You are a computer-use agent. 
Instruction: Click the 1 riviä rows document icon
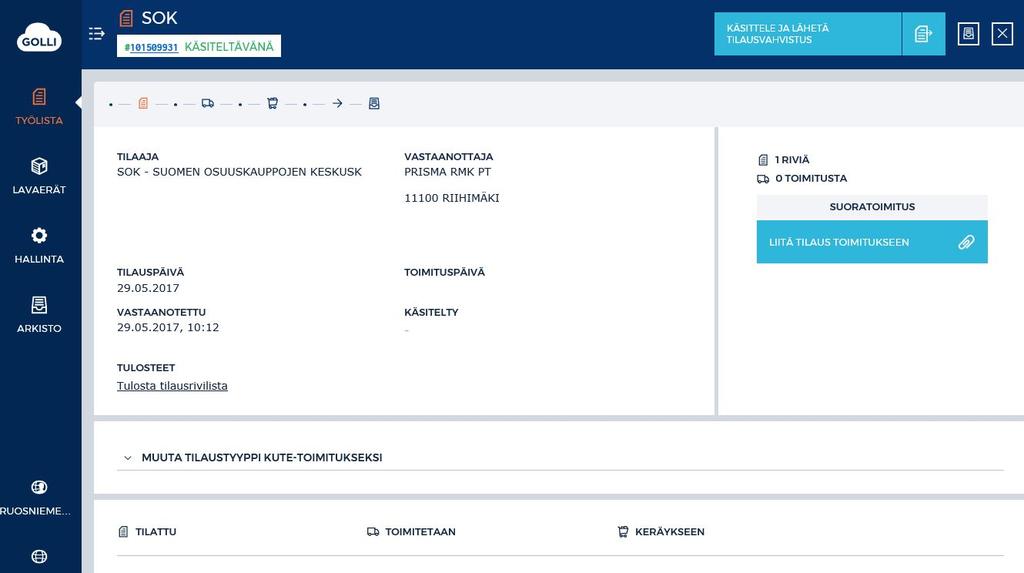(x=763, y=159)
